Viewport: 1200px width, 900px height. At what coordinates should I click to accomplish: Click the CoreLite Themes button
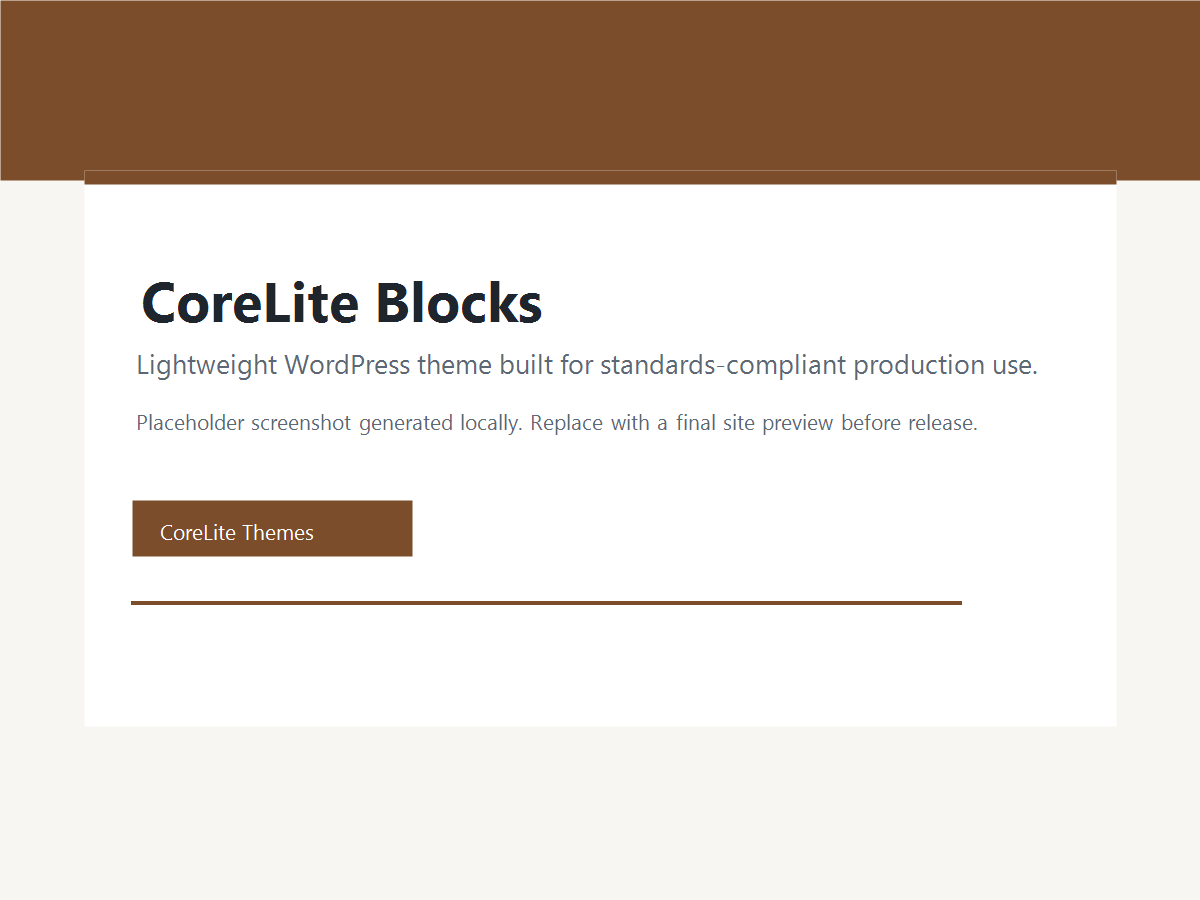[272, 528]
